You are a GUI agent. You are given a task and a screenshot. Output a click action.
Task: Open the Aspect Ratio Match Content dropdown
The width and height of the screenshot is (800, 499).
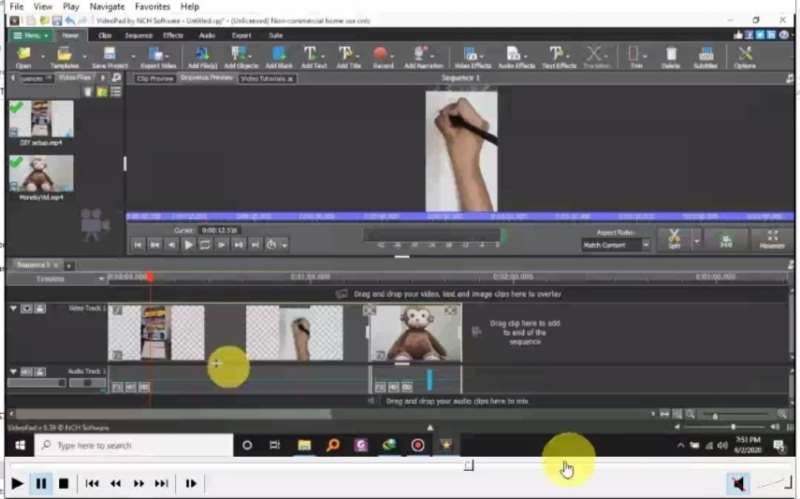click(616, 245)
